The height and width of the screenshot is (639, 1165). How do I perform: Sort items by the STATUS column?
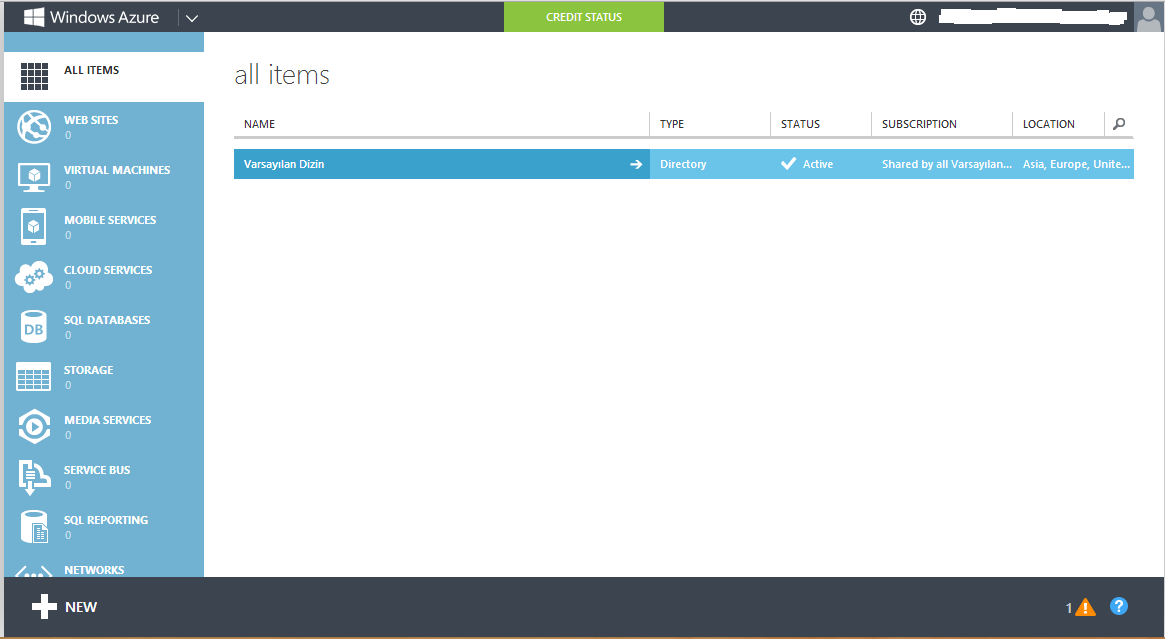(x=799, y=123)
